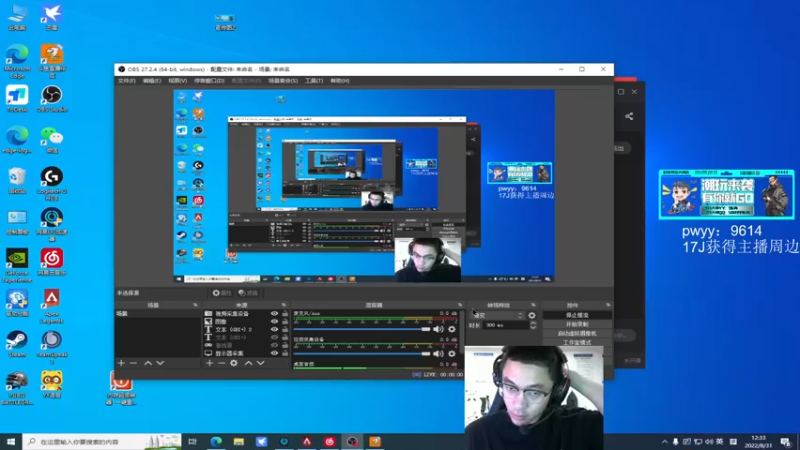800x450 pixels.
Task: Hide the 视频采集设备 source with its eye icon
Action: (274, 314)
